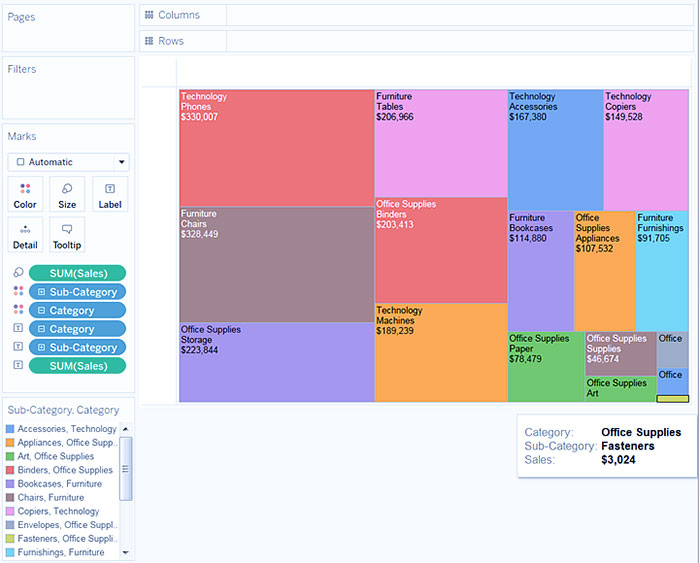Select the Technology Phones treemap tile

coord(277,148)
